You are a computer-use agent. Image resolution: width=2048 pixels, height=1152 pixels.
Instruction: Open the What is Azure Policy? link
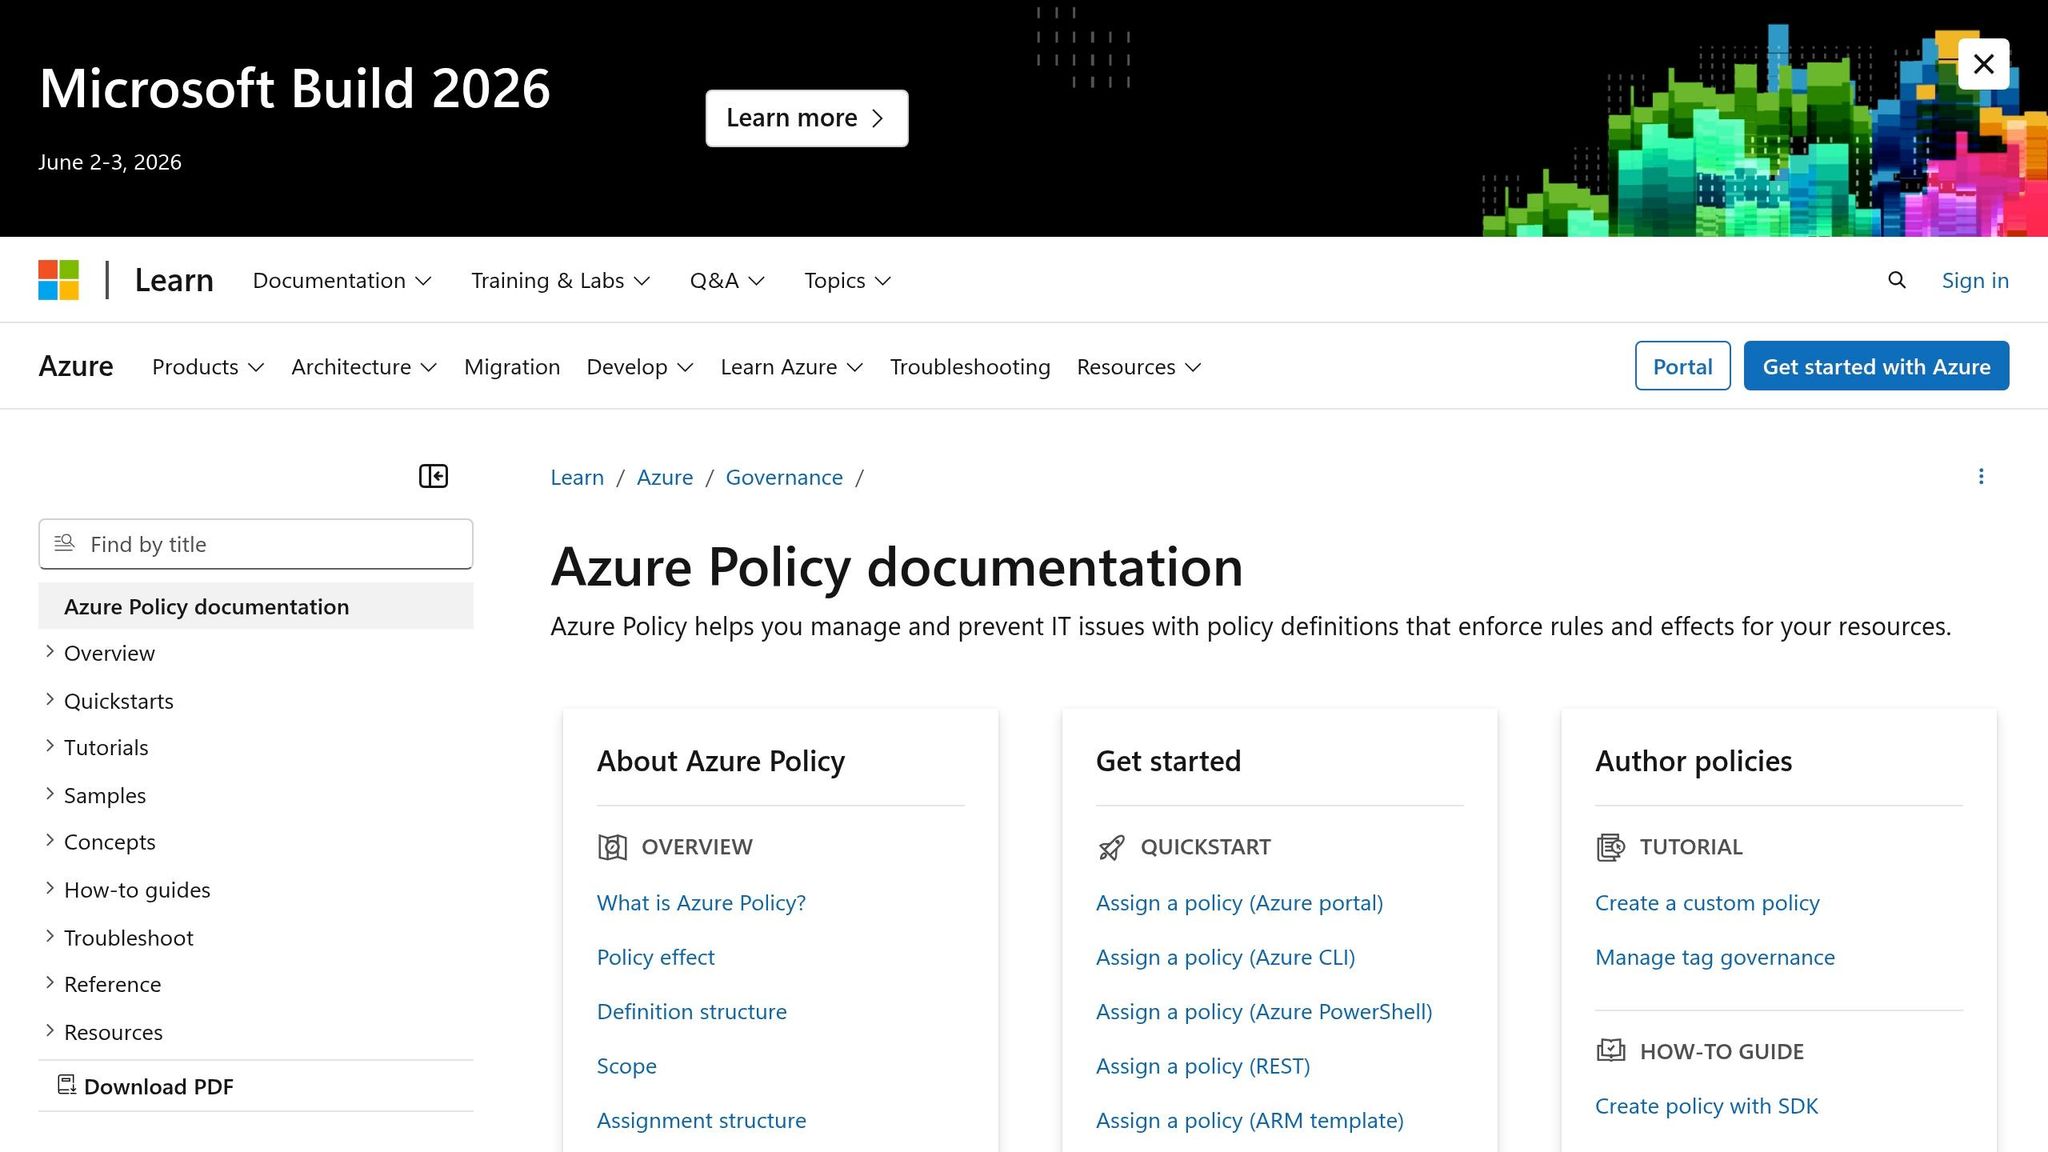click(701, 902)
